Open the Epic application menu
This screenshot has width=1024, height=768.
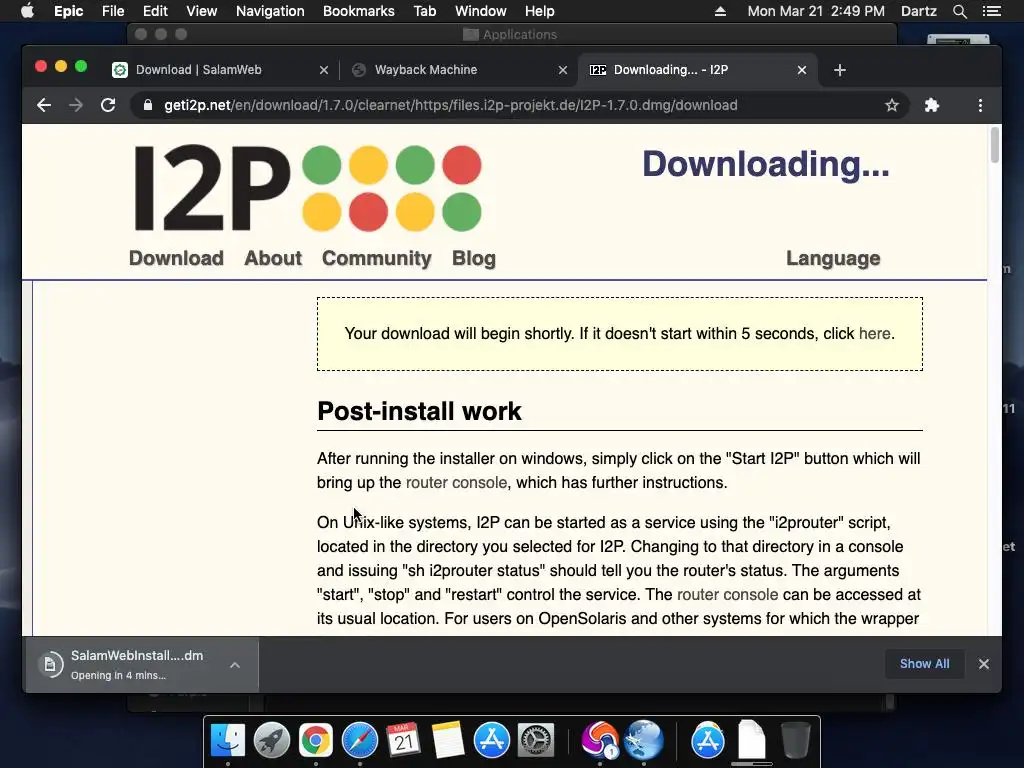[x=69, y=11]
